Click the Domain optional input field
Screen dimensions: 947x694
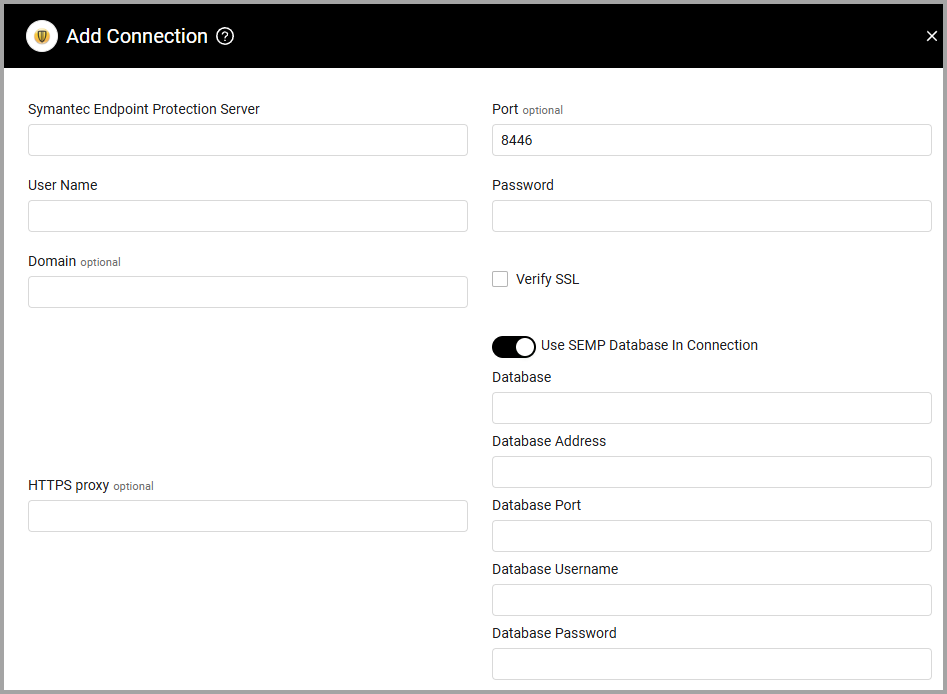coord(248,292)
